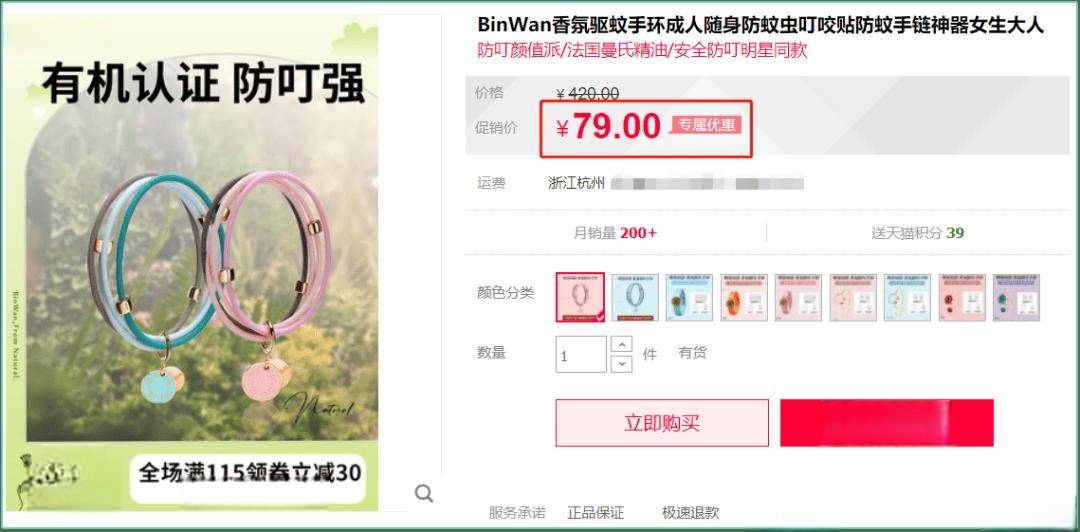The height and width of the screenshot is (532, 1080).
Task: Choose the blue watch-style band option
Action: 689,297
